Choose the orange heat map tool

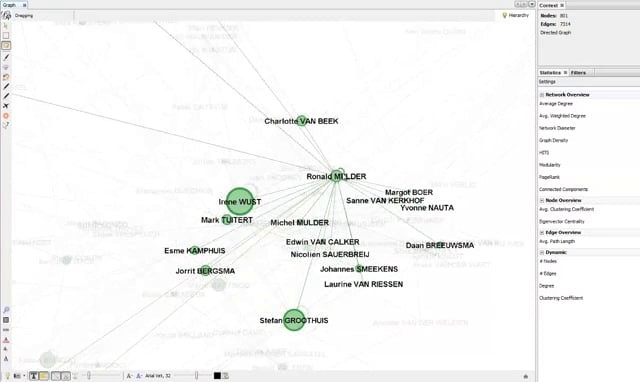(6, 116)
